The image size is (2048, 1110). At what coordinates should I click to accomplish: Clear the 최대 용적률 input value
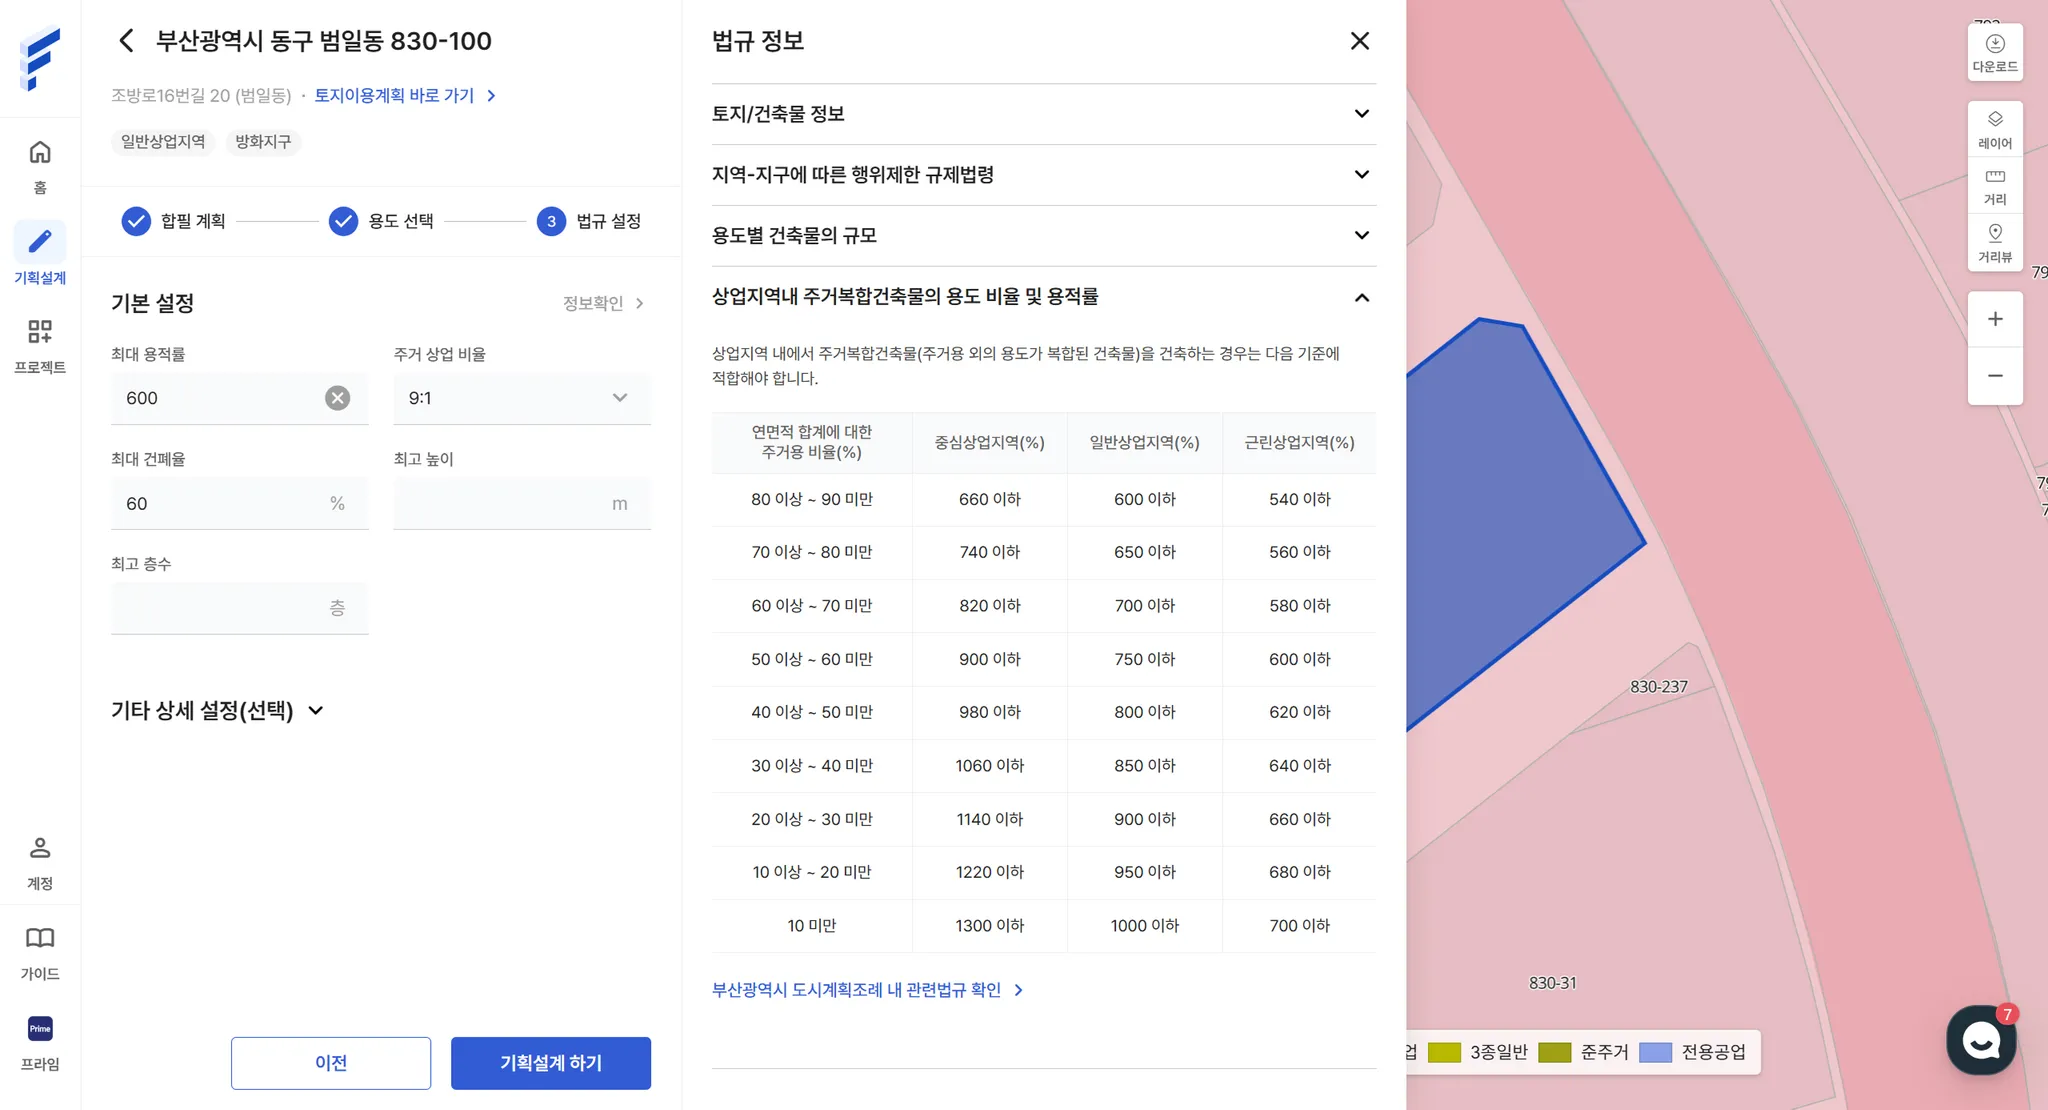(338, 398)
